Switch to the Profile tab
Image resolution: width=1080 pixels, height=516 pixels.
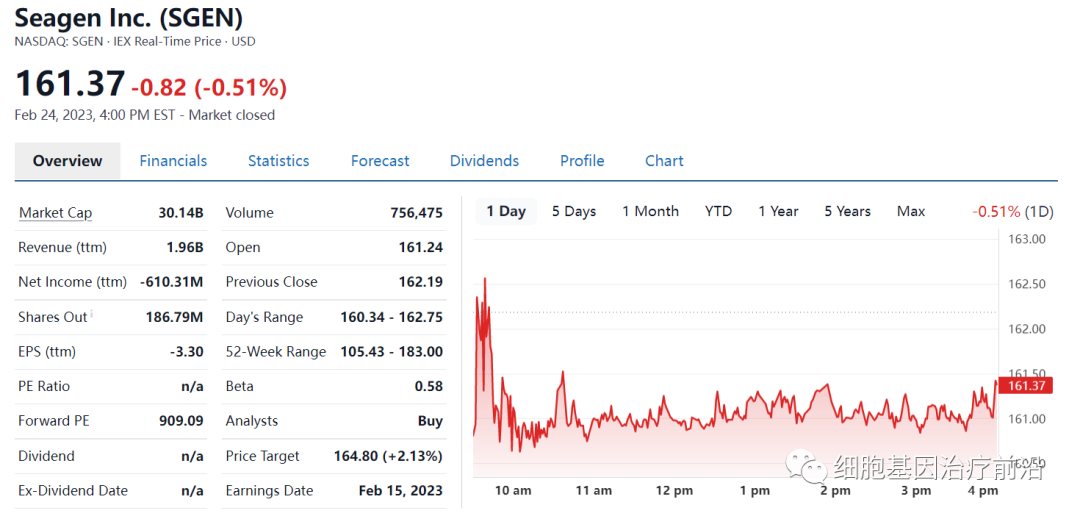pyautogui.click(x=582, y=161)
